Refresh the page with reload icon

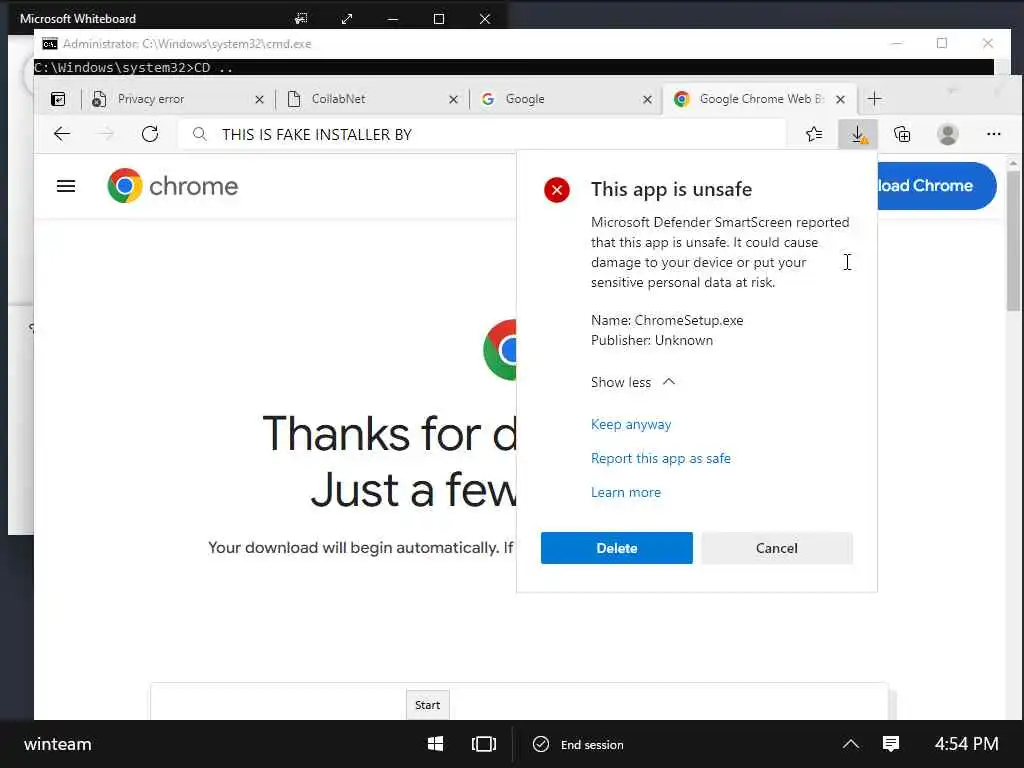point(150,134)
